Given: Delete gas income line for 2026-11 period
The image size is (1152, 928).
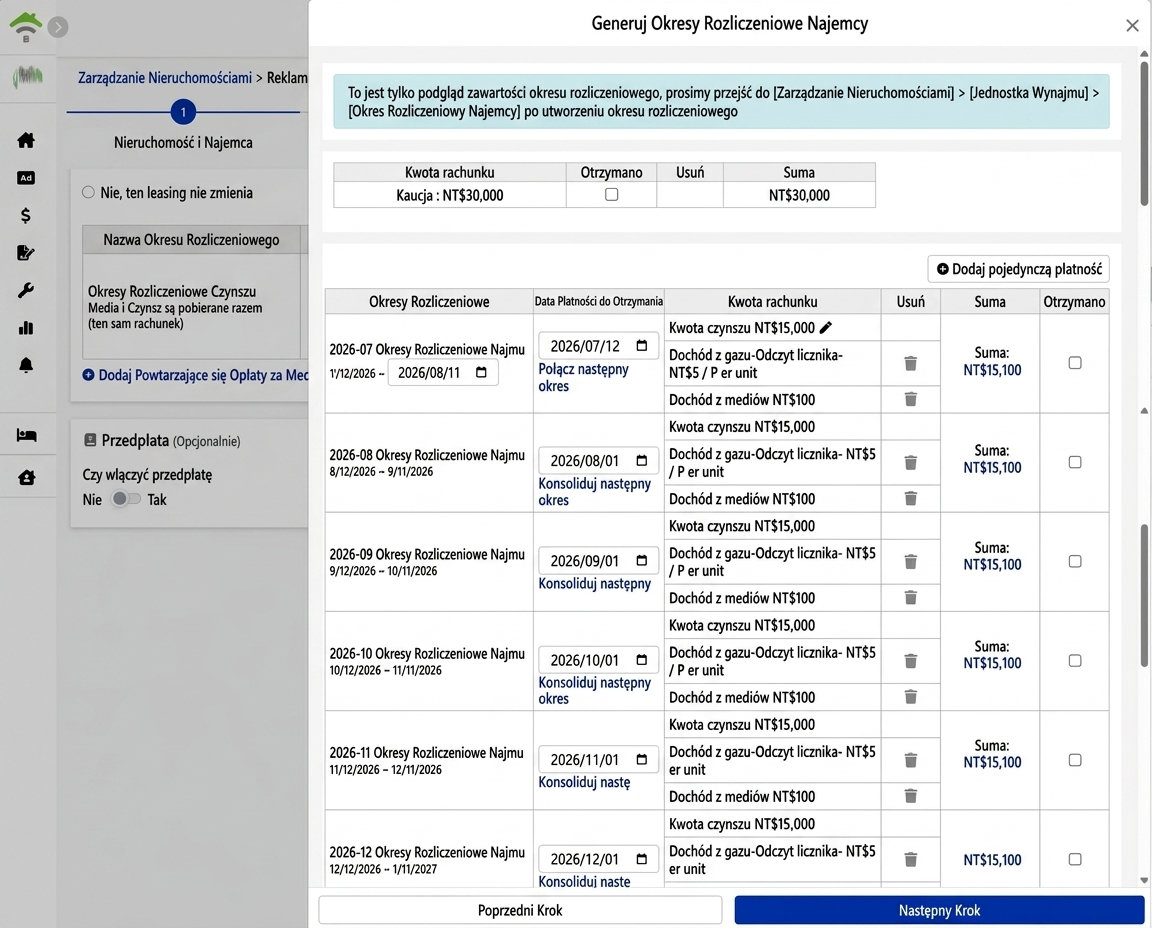Looking at the screenshot, I should pyautogui.click(x=910, y=760).
